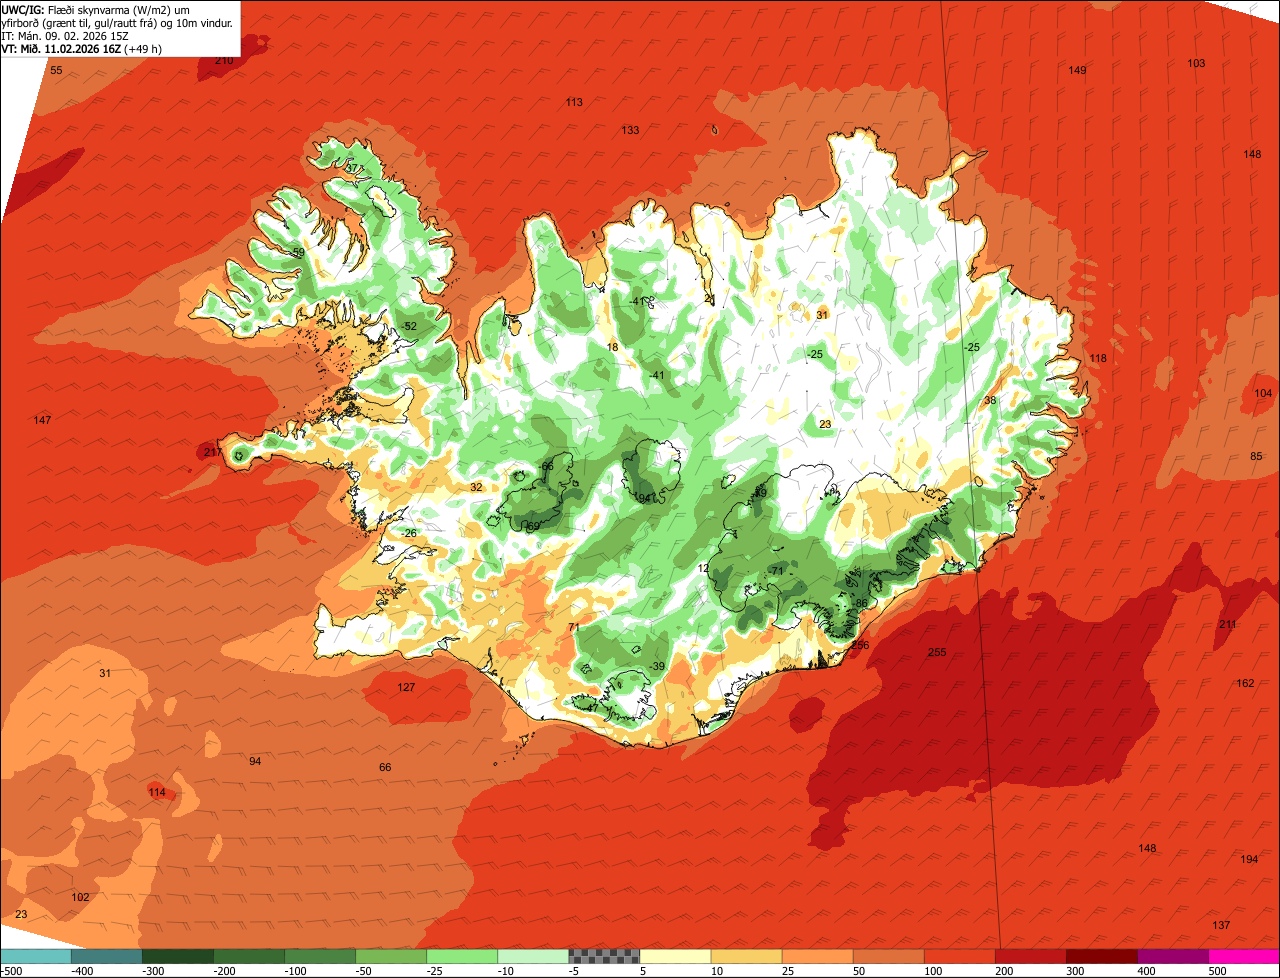Select legend color swatch between -500 and -400
The image size is (1280, 978).
[x=35, y=956]
